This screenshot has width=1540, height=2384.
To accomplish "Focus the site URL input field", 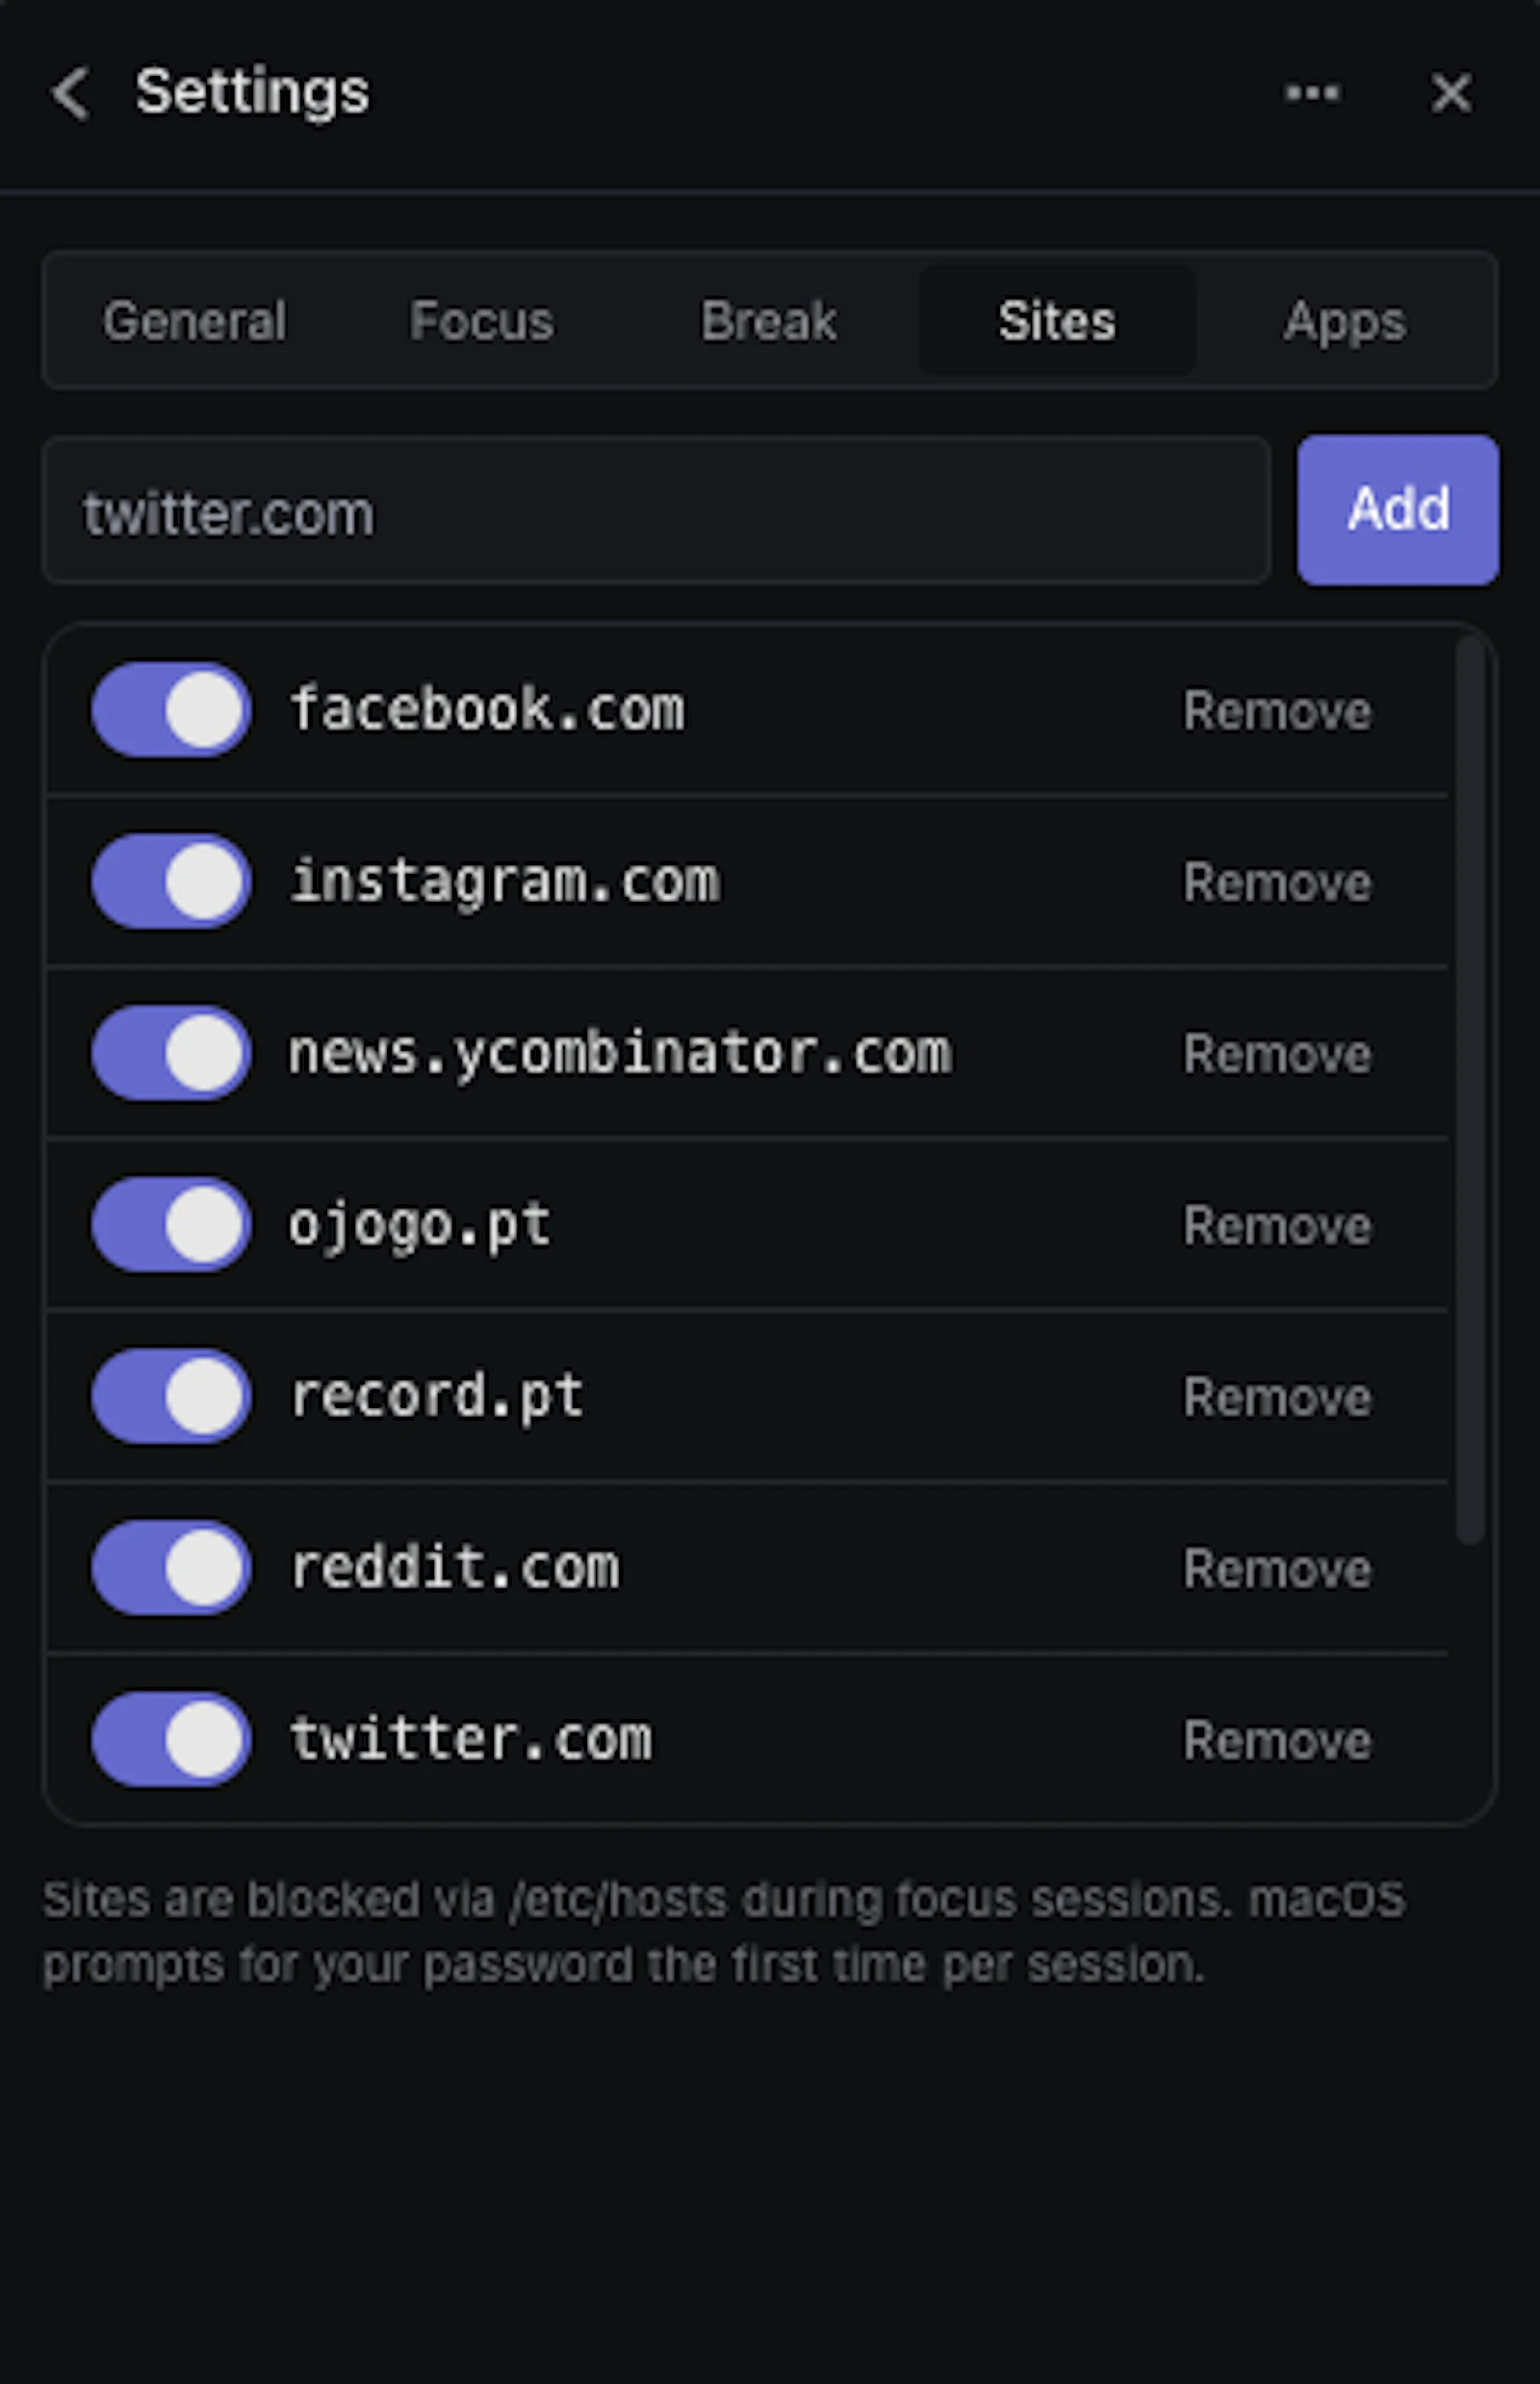I will click(x=656, y=510).
